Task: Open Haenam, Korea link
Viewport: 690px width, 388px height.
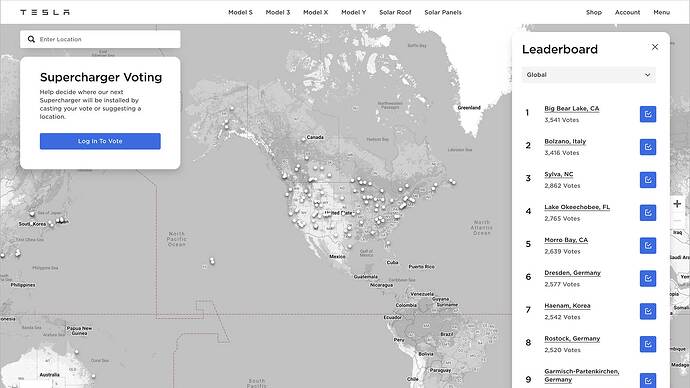Action: click(x=567, y=306)
